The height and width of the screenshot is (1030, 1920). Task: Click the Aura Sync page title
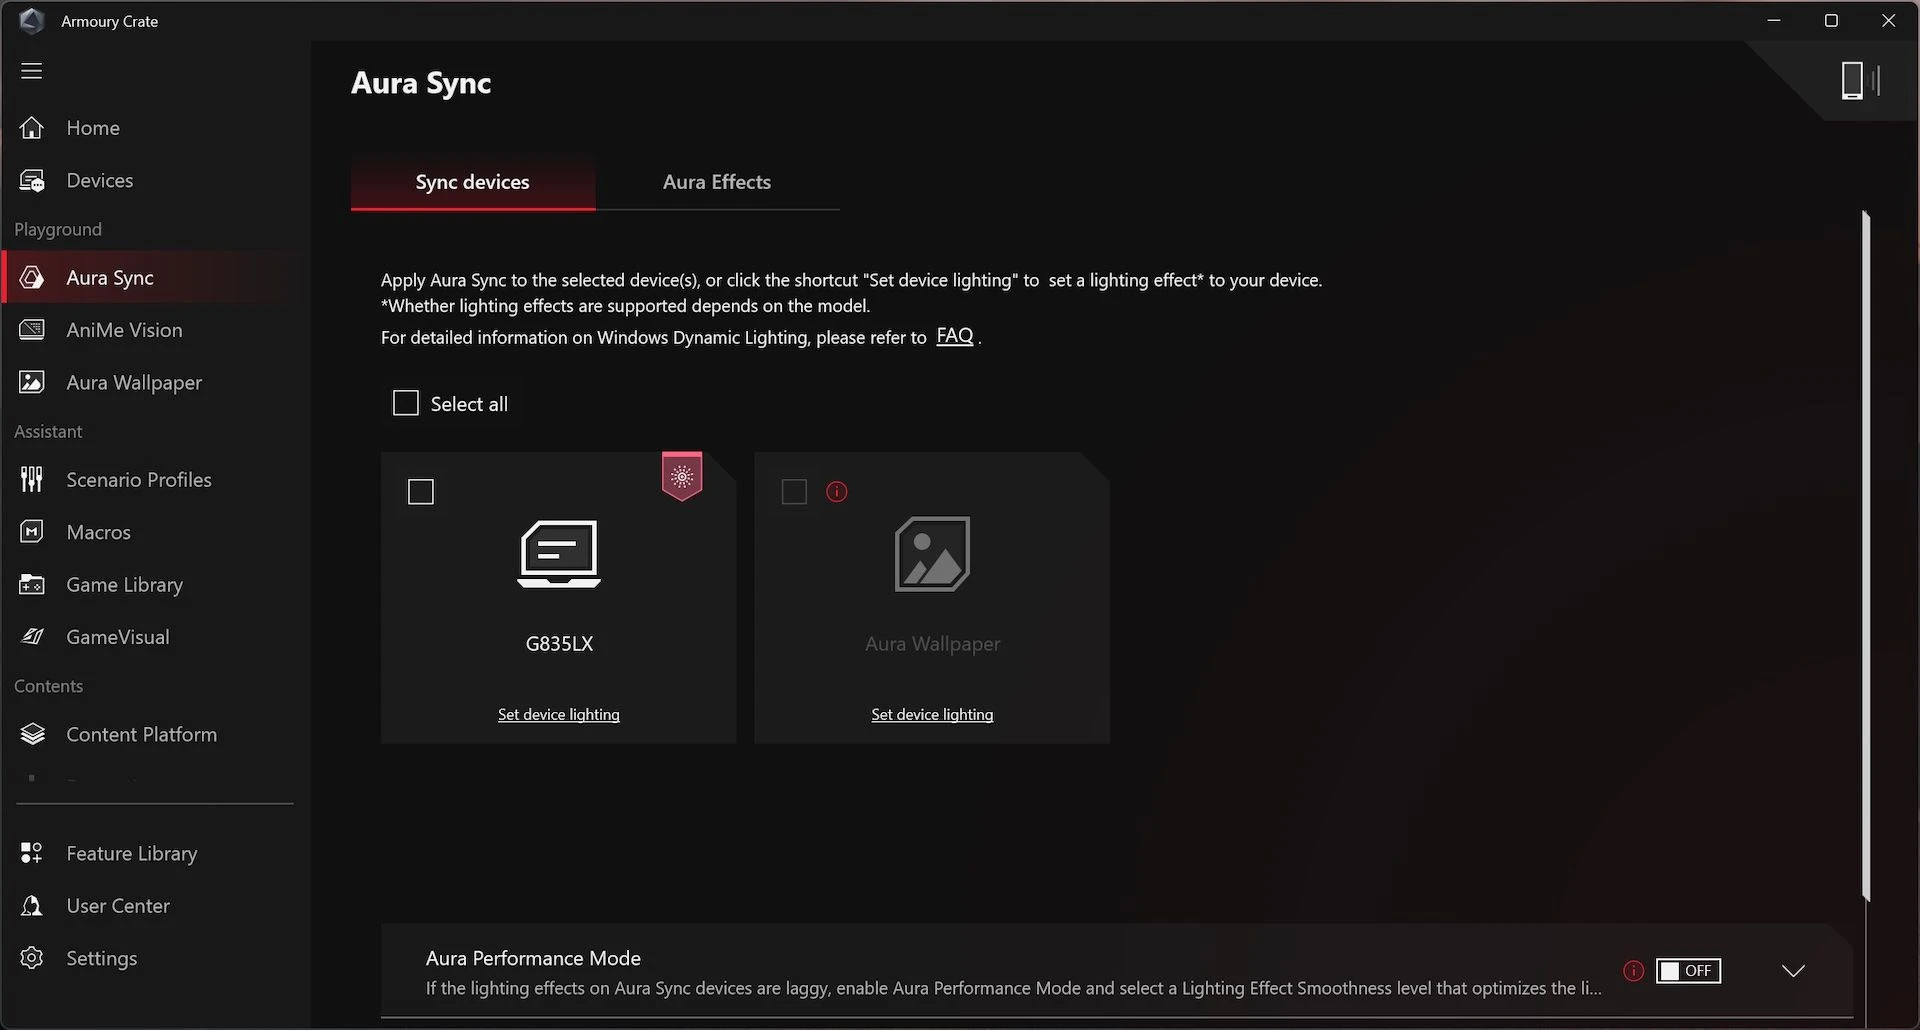click(421, 83)
